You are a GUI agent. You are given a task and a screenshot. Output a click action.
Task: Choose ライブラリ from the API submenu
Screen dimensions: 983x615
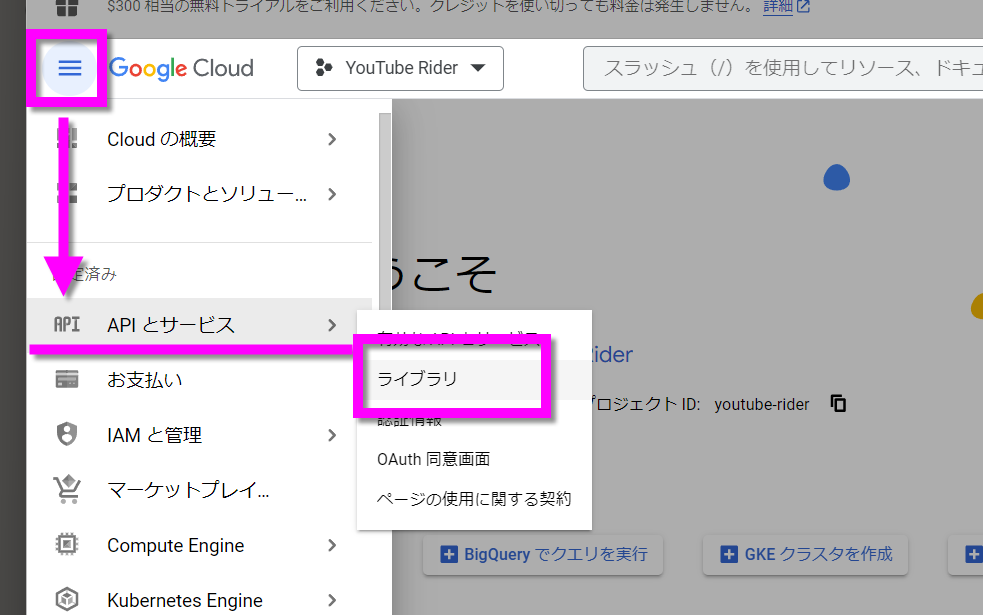tap(474, 379)
